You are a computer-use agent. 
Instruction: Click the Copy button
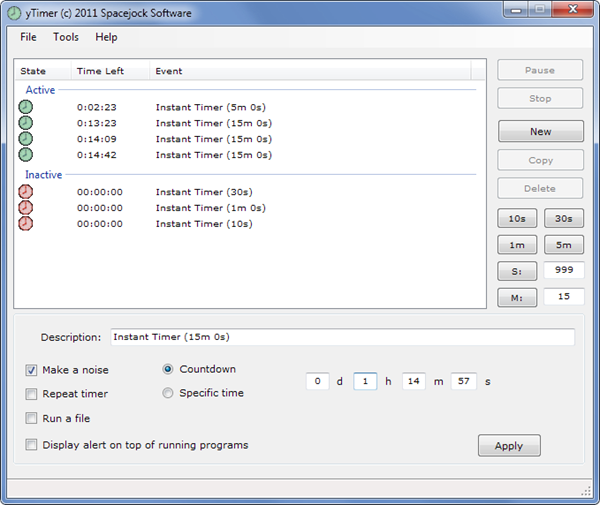coord(540,160)
